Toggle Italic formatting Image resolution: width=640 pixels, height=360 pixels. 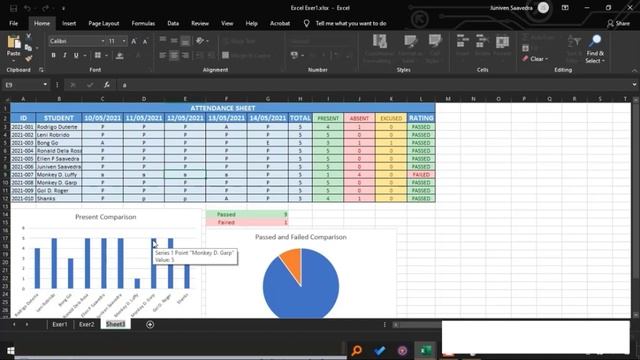pos(65,55)
